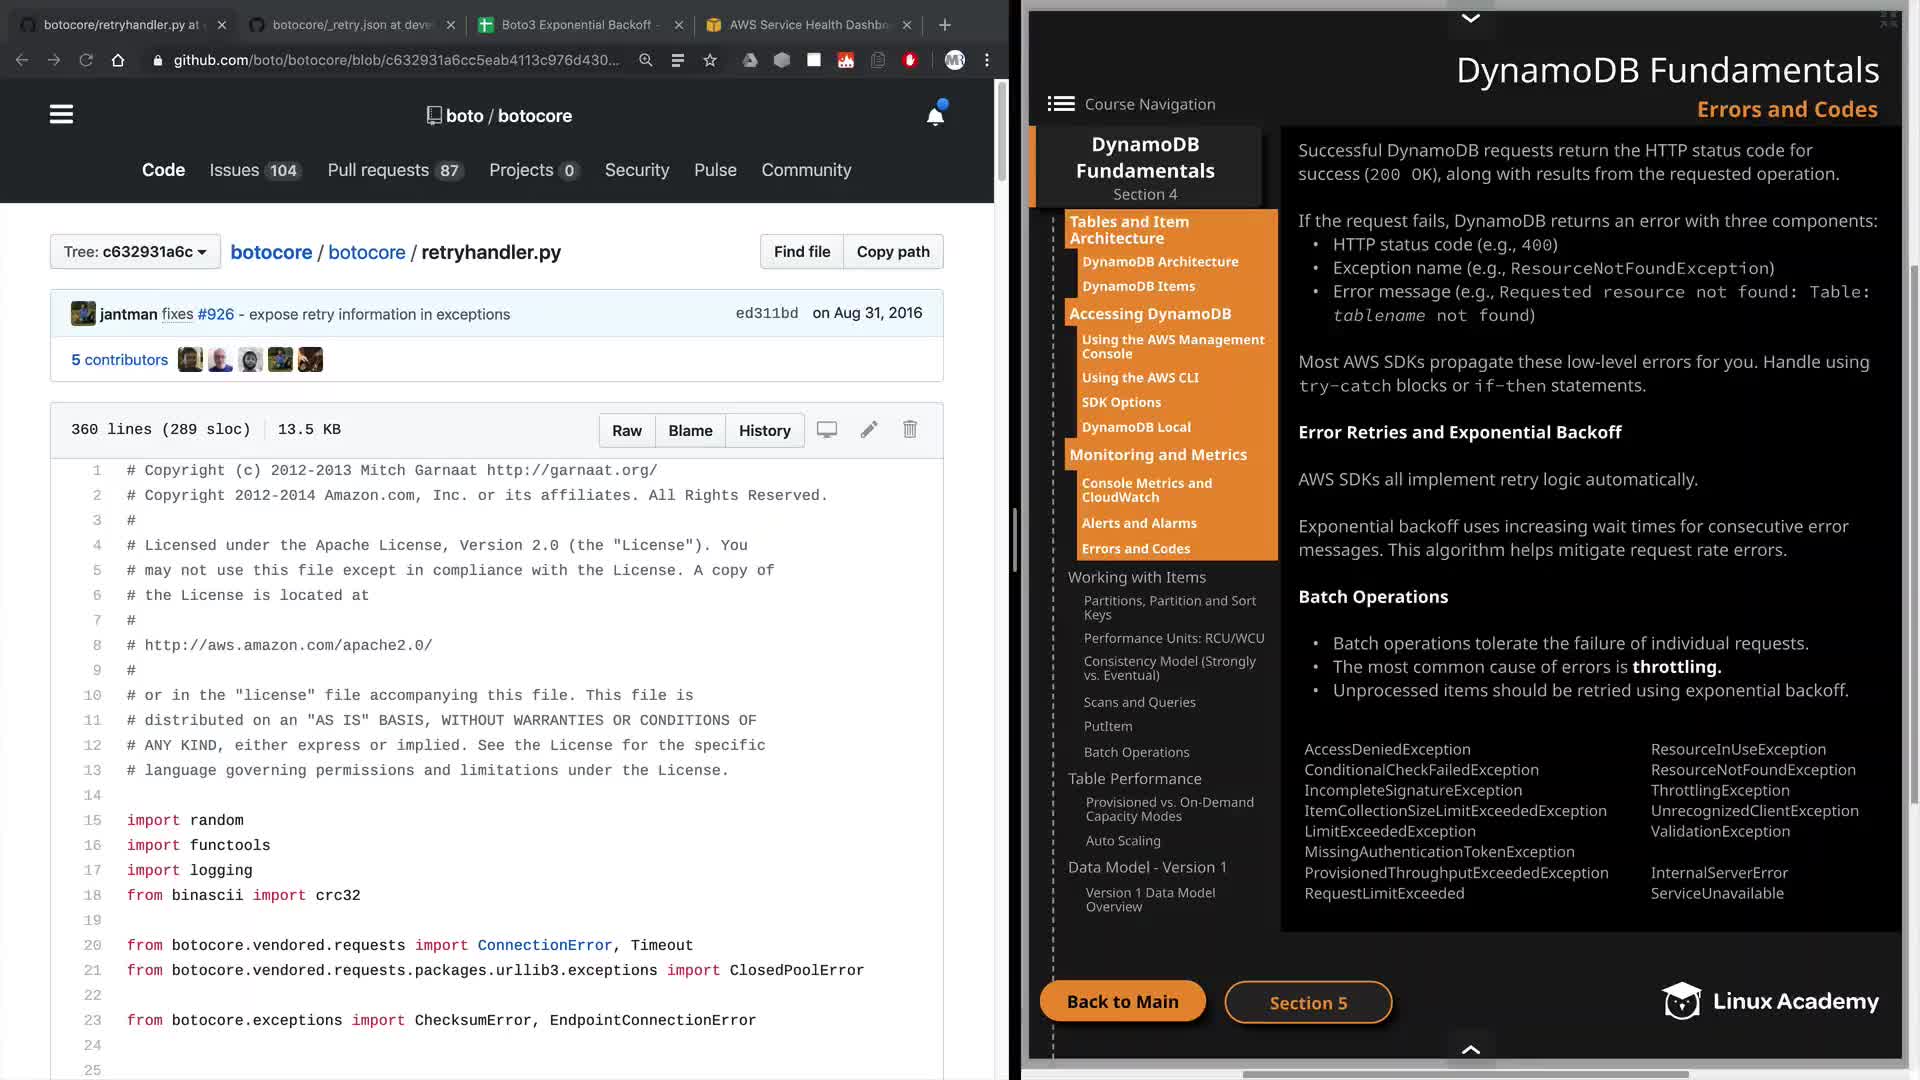Screen dimensions: 1920x1080
Task: Collapse the top chevron on course panel
Action: 1471,18
